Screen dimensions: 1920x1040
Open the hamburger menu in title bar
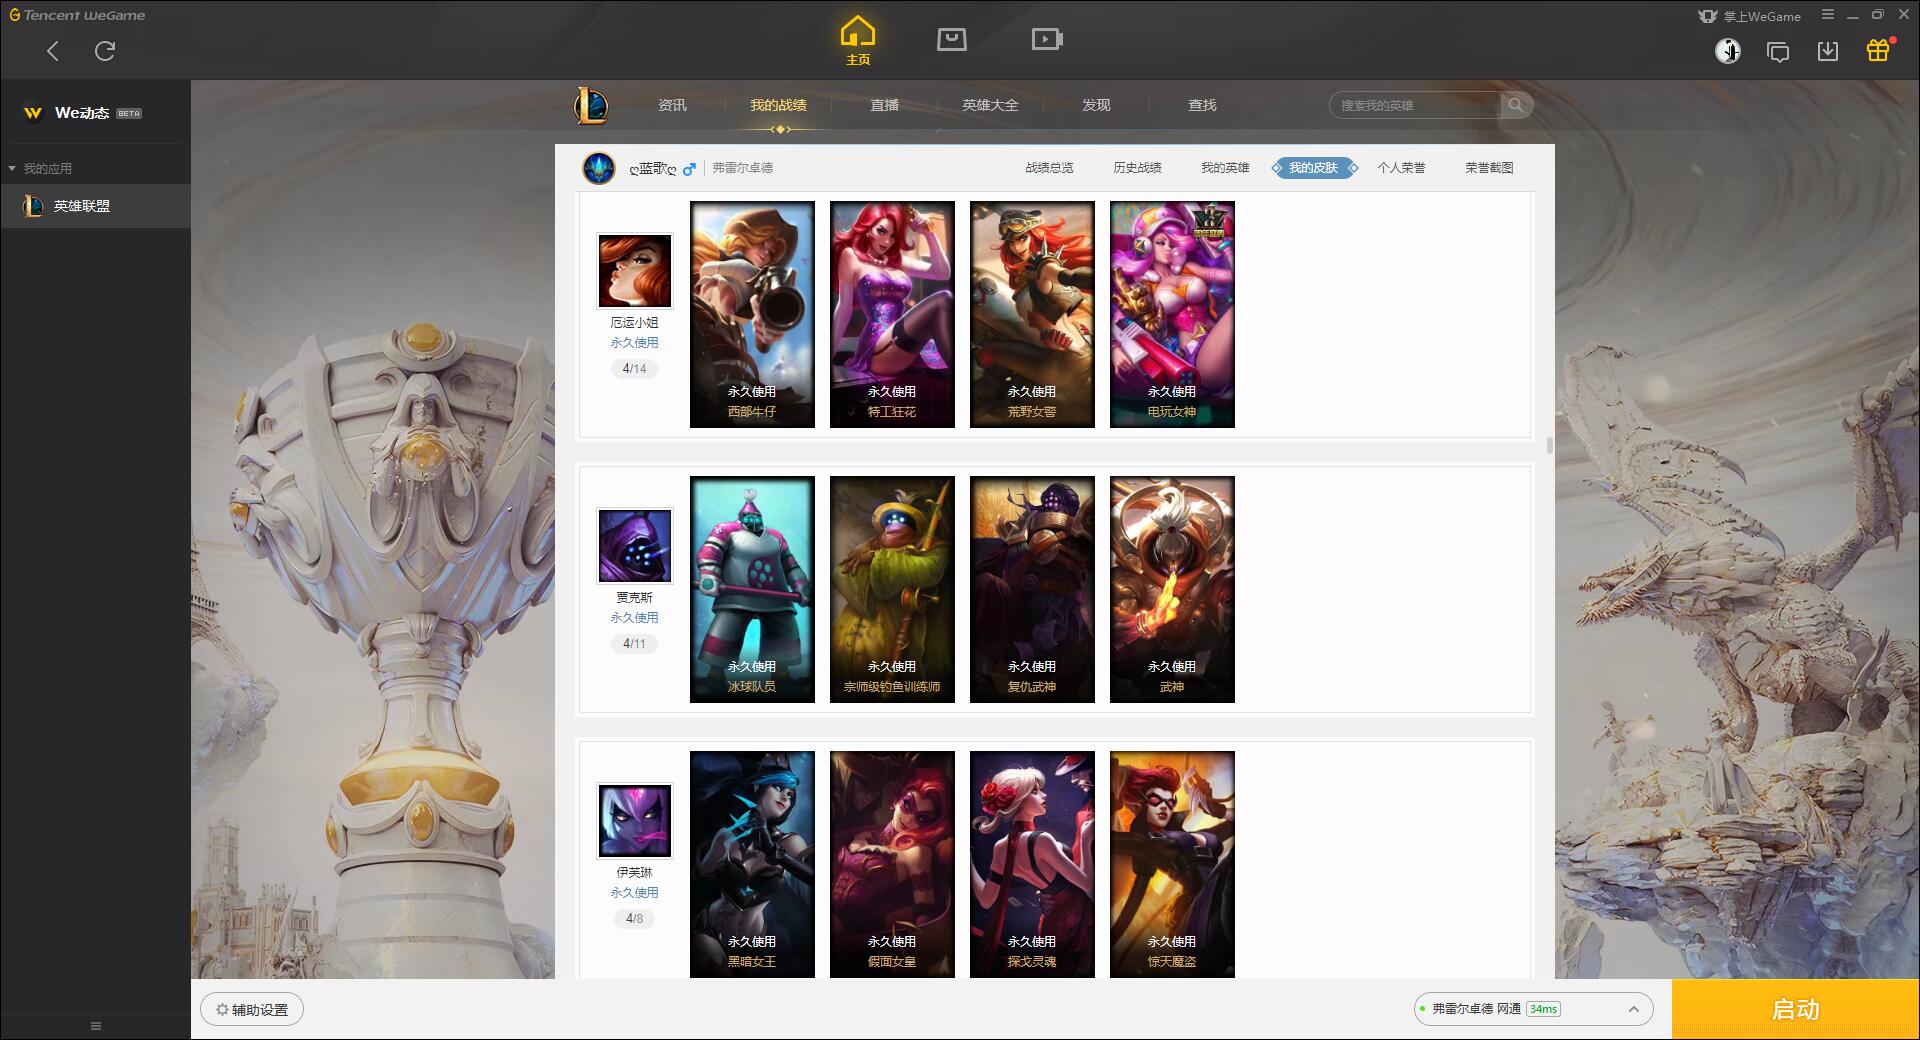pos(1828,15)
